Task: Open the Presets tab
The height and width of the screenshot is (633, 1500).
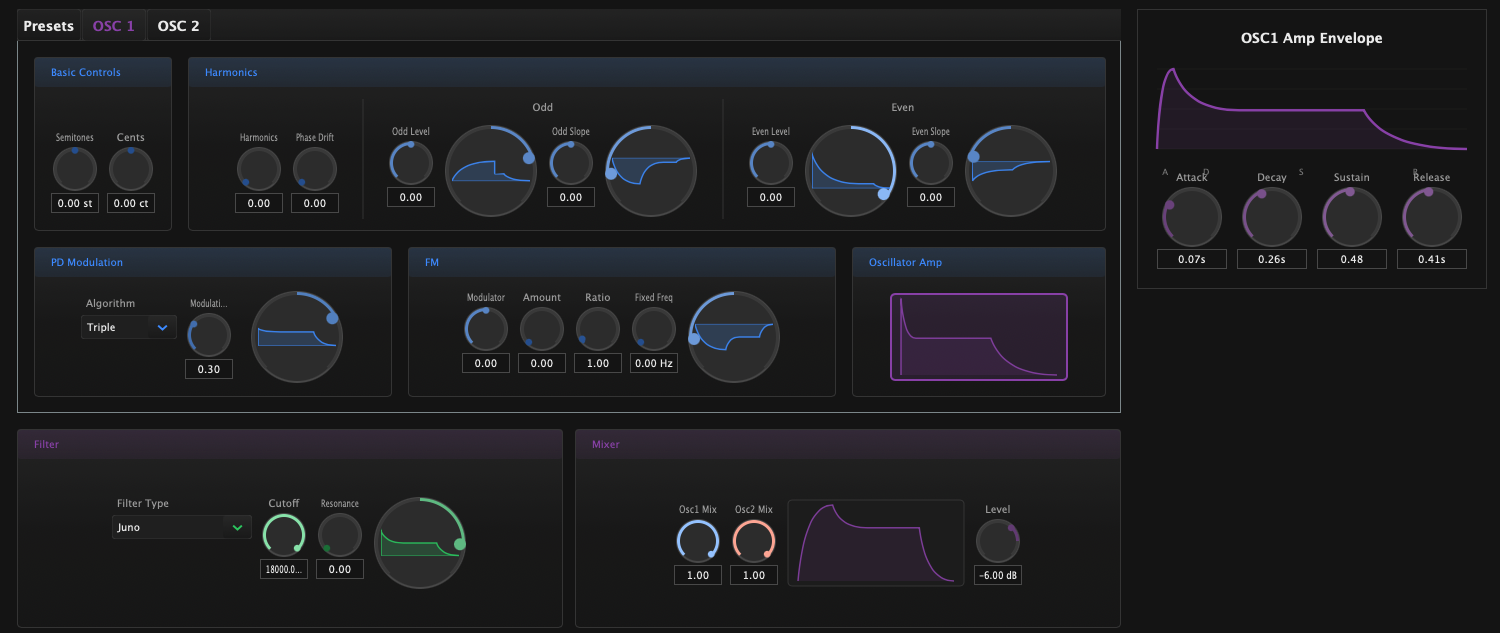Action: pyautogui.click(x=47, y=25)
